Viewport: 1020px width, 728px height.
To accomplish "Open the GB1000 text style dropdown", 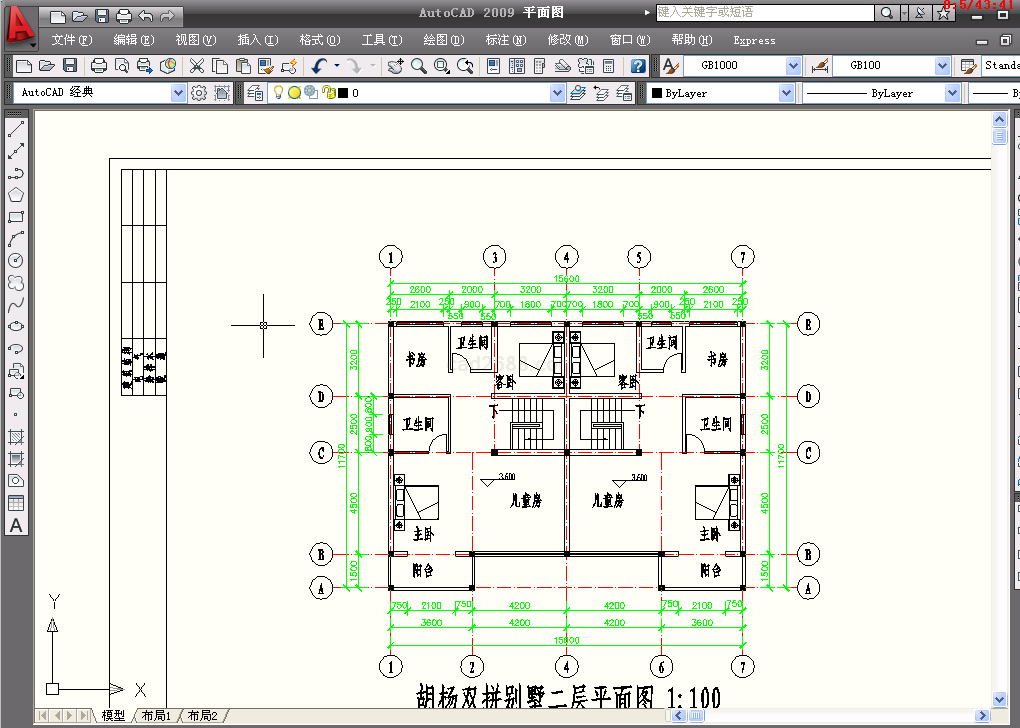I will [793, 66].
